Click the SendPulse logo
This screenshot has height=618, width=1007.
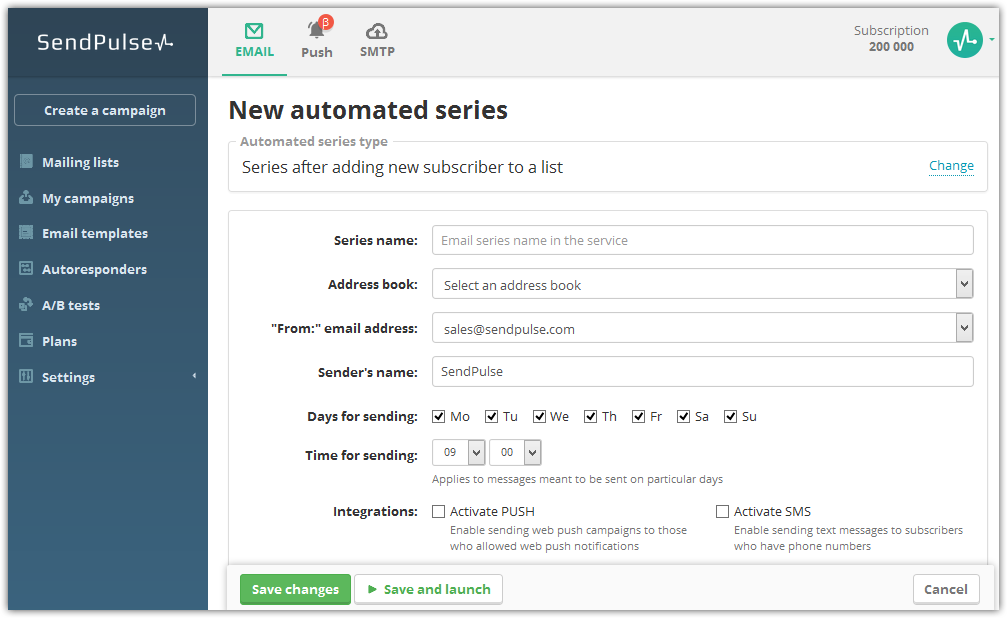pos(105,42)
